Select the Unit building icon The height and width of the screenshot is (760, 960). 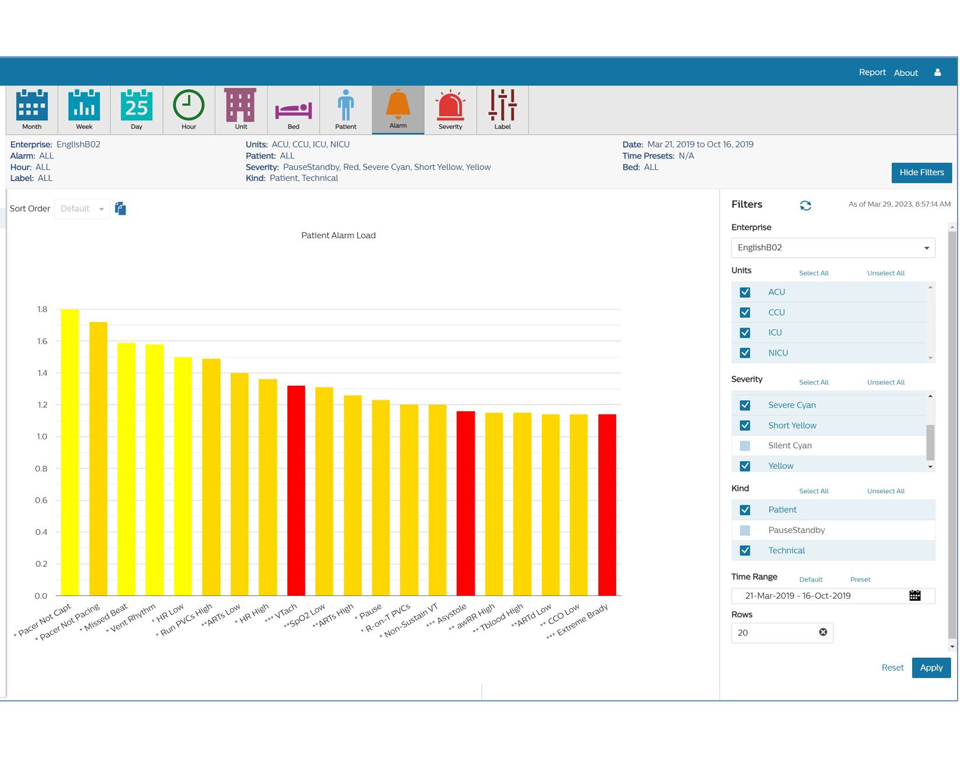pos(240,109)
